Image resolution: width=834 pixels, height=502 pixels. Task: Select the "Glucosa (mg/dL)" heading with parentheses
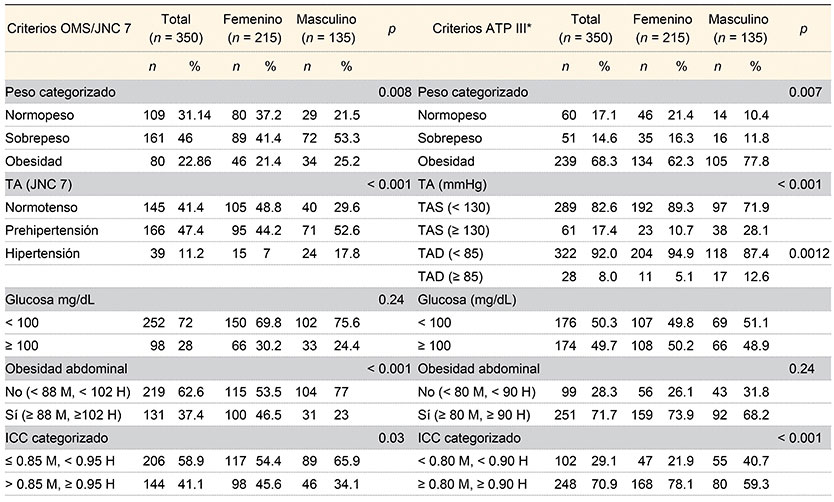(x=465, y=299)
